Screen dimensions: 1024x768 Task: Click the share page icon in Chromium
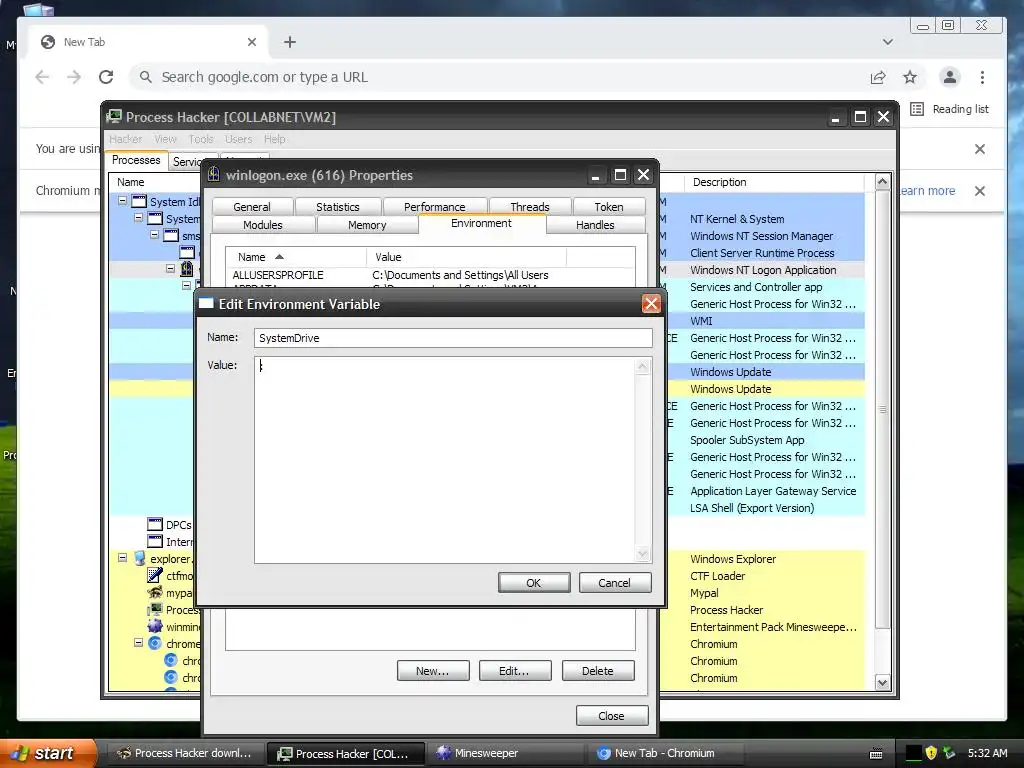tap(878, 77)
